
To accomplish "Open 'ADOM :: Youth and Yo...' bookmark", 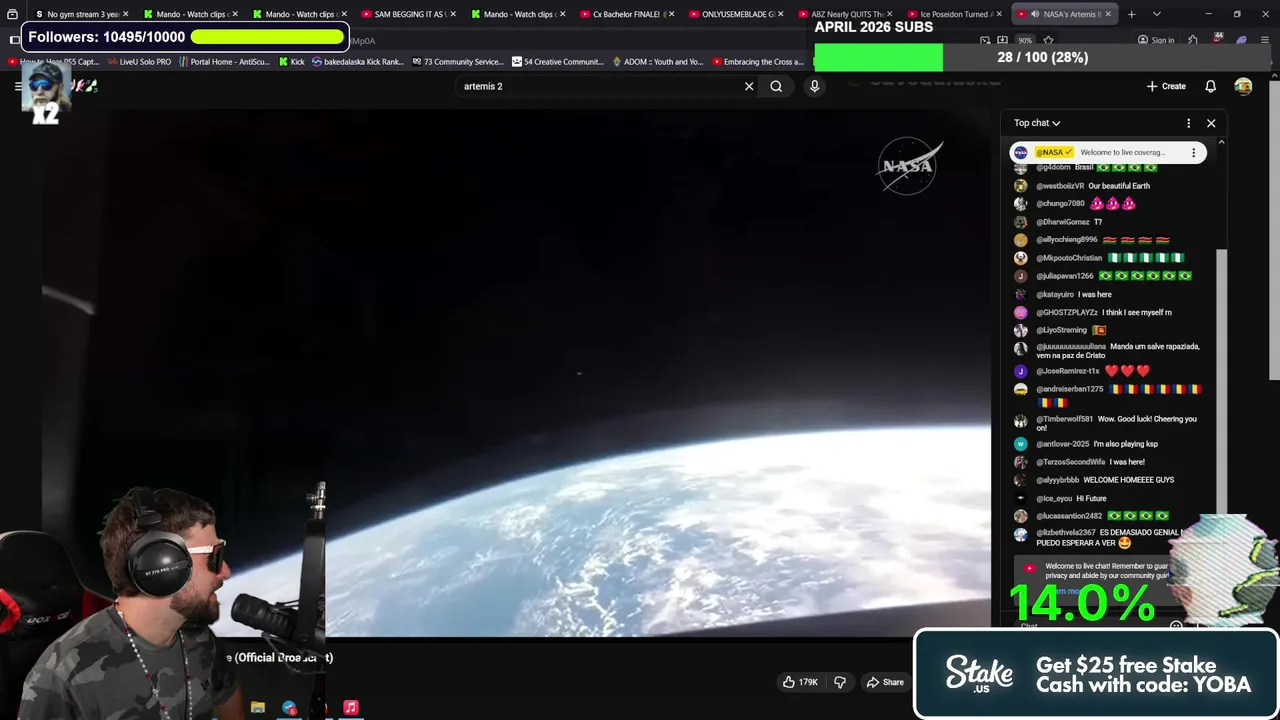I will click(657, 62).
